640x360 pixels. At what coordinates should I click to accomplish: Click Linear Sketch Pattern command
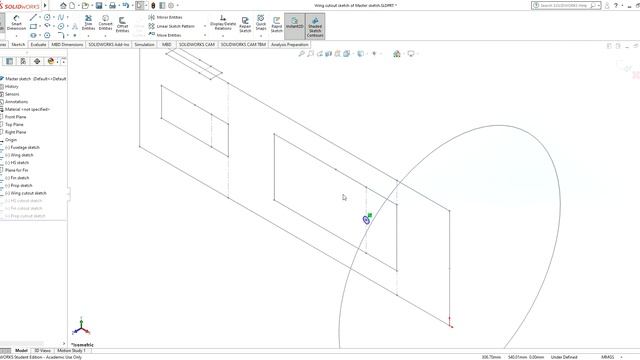pyautogui.click(x=171, y=26)
